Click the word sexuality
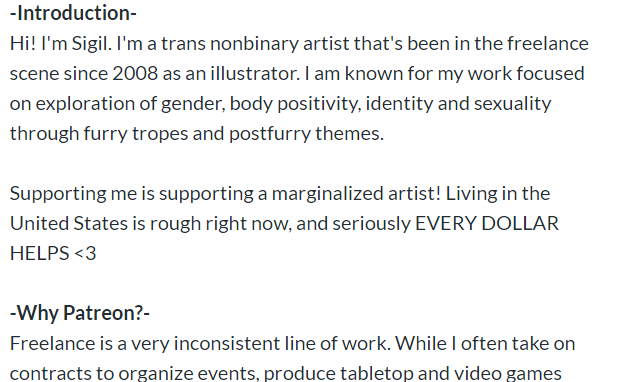Screen dimensions: 619x382 [x=512, y=104]
